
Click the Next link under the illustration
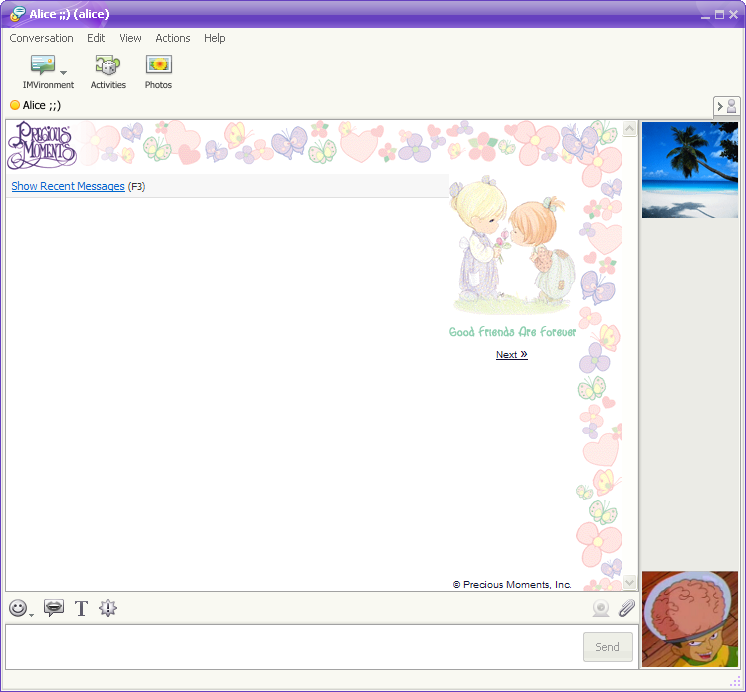[511, 355]
